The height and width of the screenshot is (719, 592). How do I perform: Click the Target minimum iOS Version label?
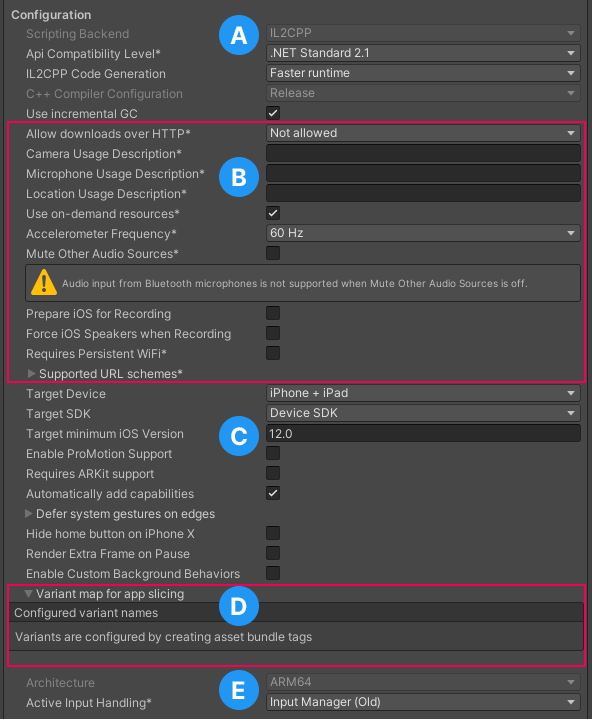click(x=105, y=434)
